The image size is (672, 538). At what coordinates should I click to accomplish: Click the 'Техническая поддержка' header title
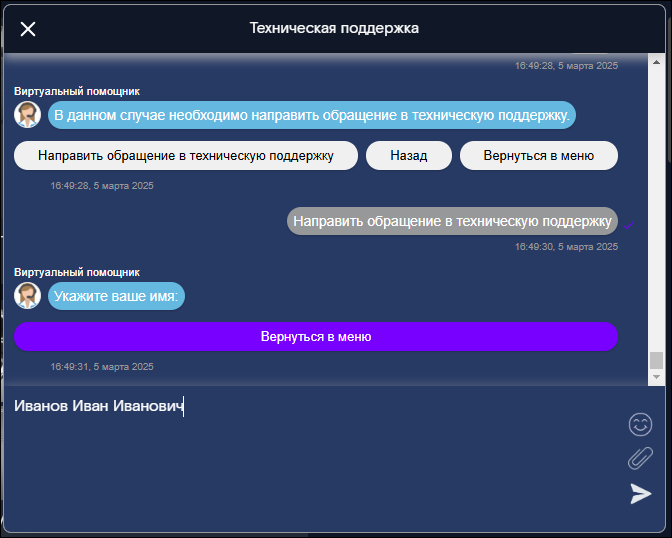point(334,28)
